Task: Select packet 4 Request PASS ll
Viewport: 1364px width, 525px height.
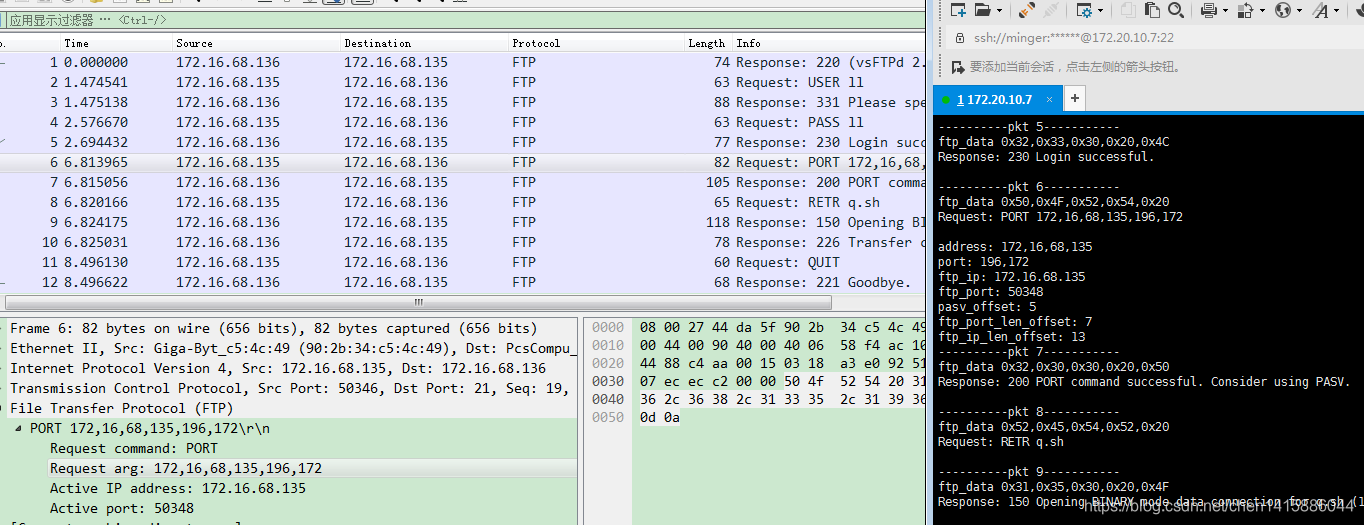Action: coord(463,122)
